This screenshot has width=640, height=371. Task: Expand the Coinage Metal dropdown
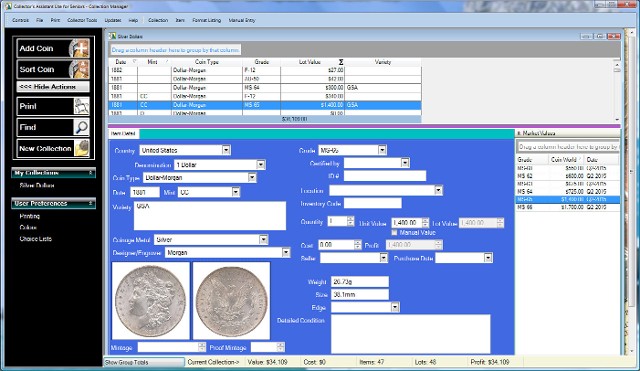264,240
